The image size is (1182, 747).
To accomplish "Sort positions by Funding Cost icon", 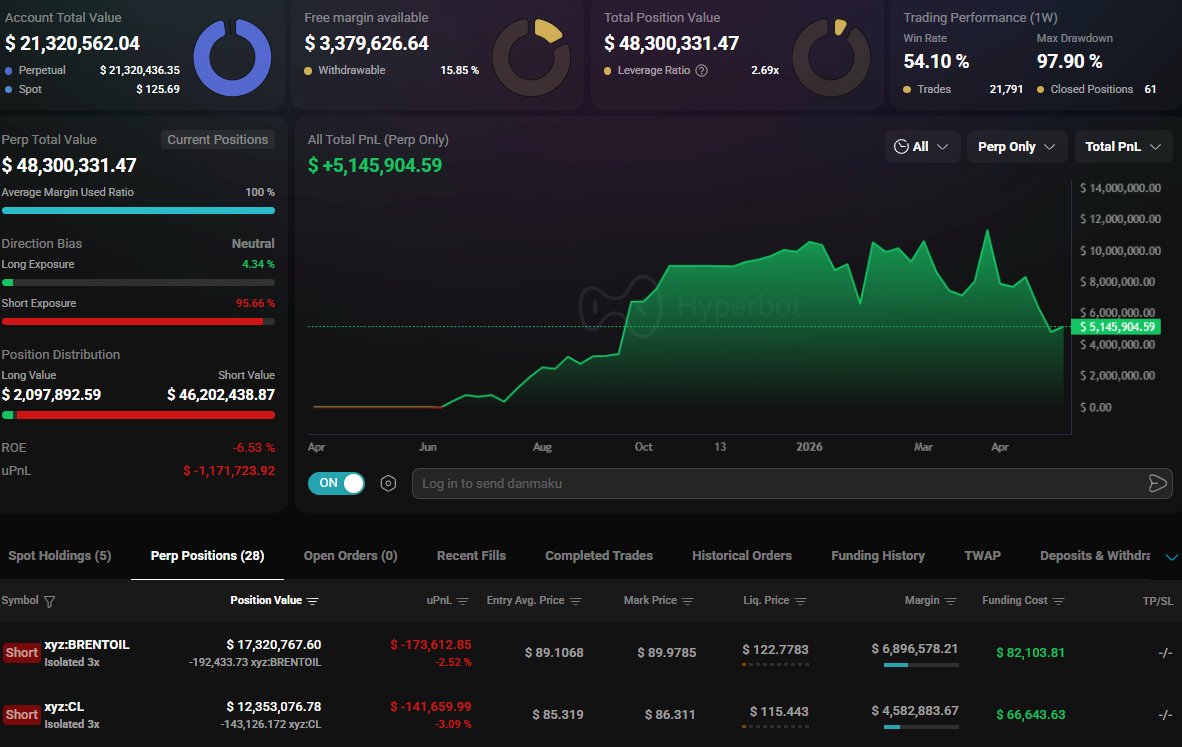I will (x=1059, y=601).
